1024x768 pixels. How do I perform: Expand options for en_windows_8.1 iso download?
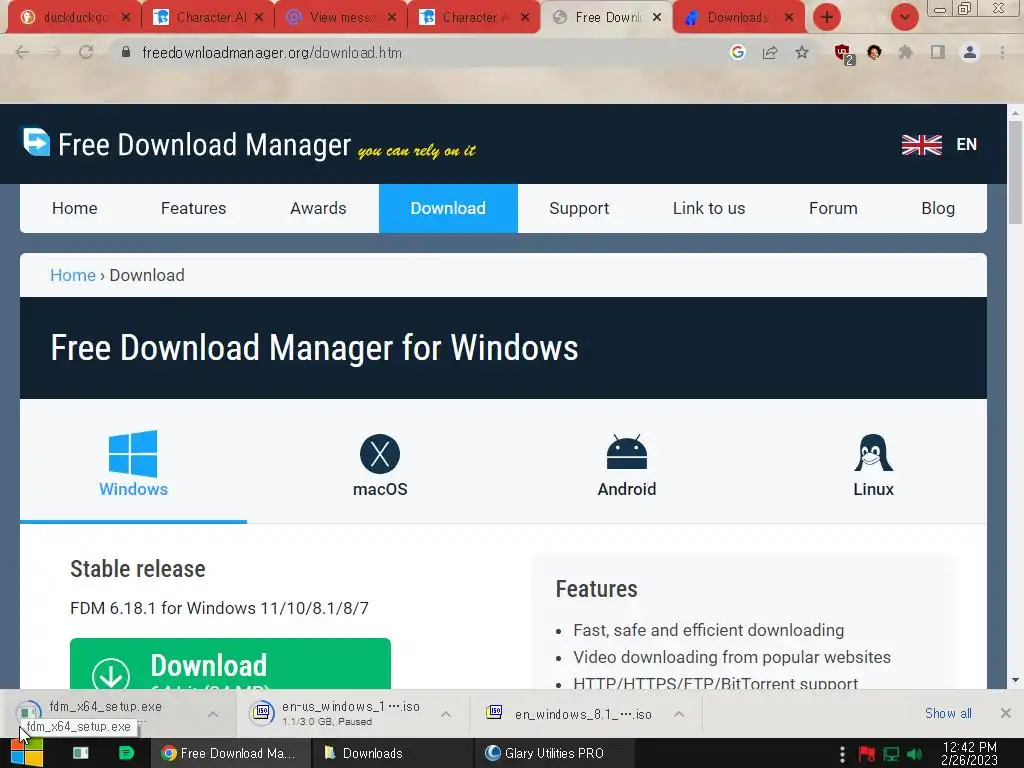point(679,714)
